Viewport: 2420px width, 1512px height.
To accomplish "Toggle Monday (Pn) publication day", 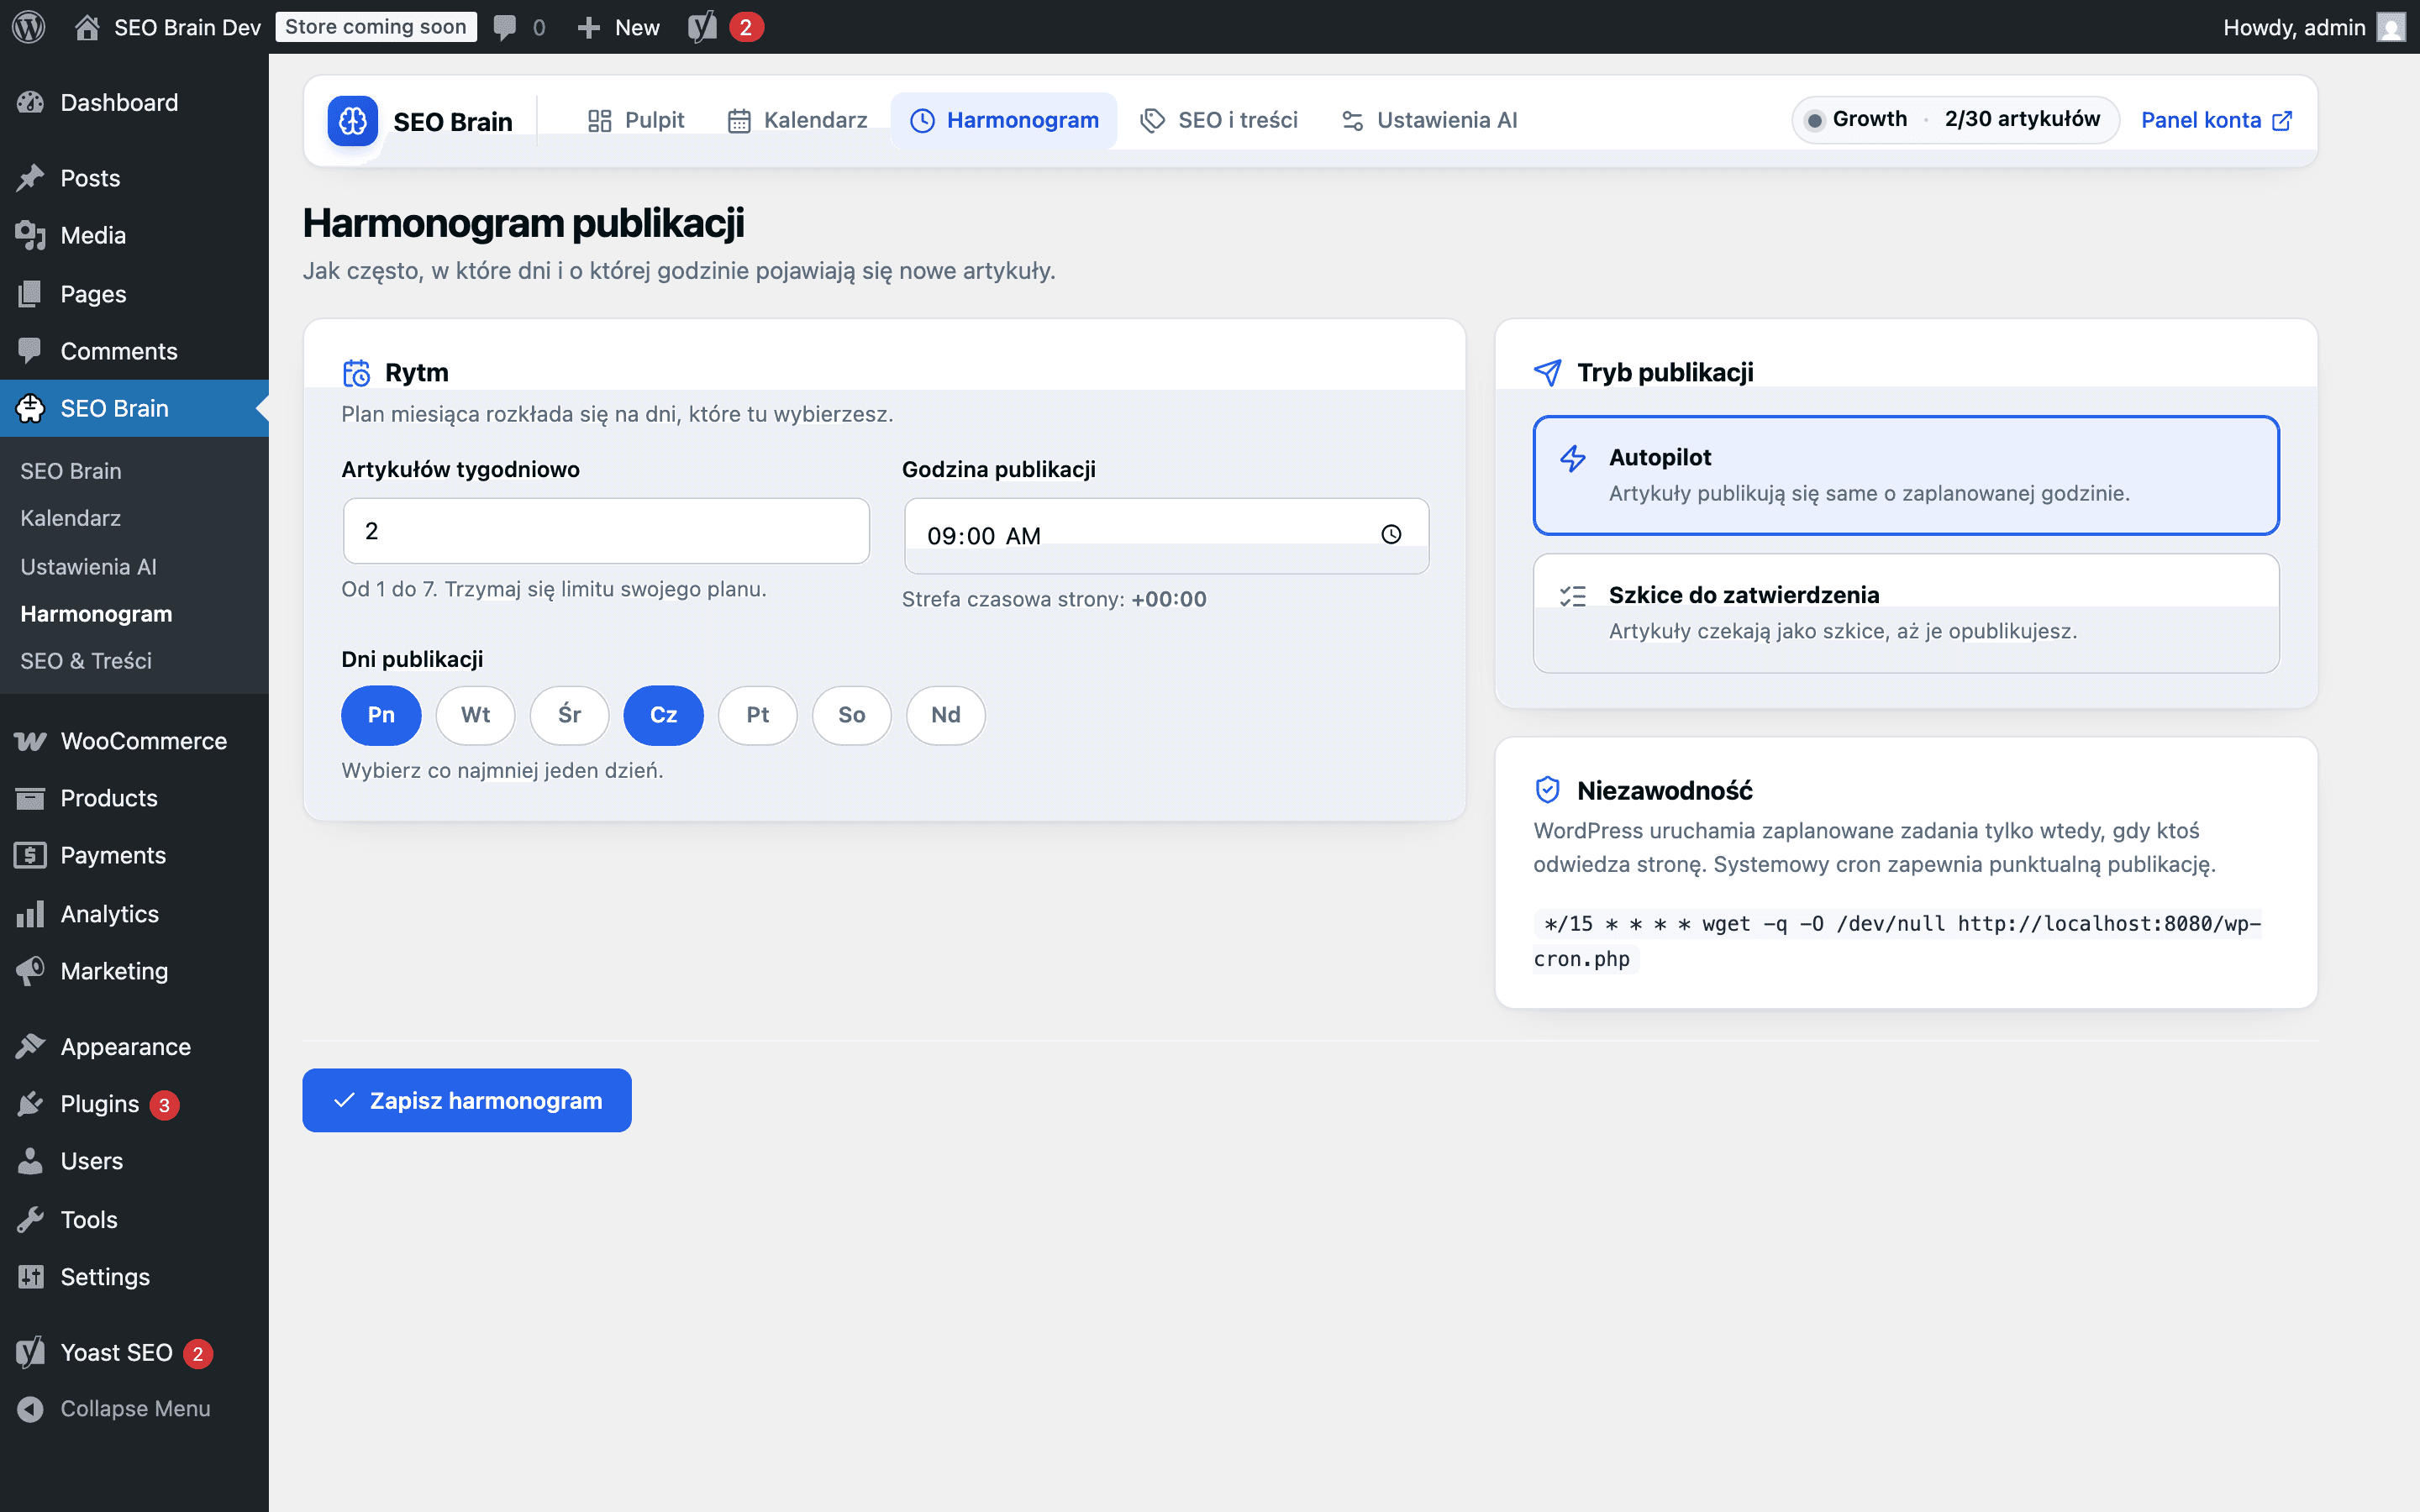I will click(x=381, y=715).
